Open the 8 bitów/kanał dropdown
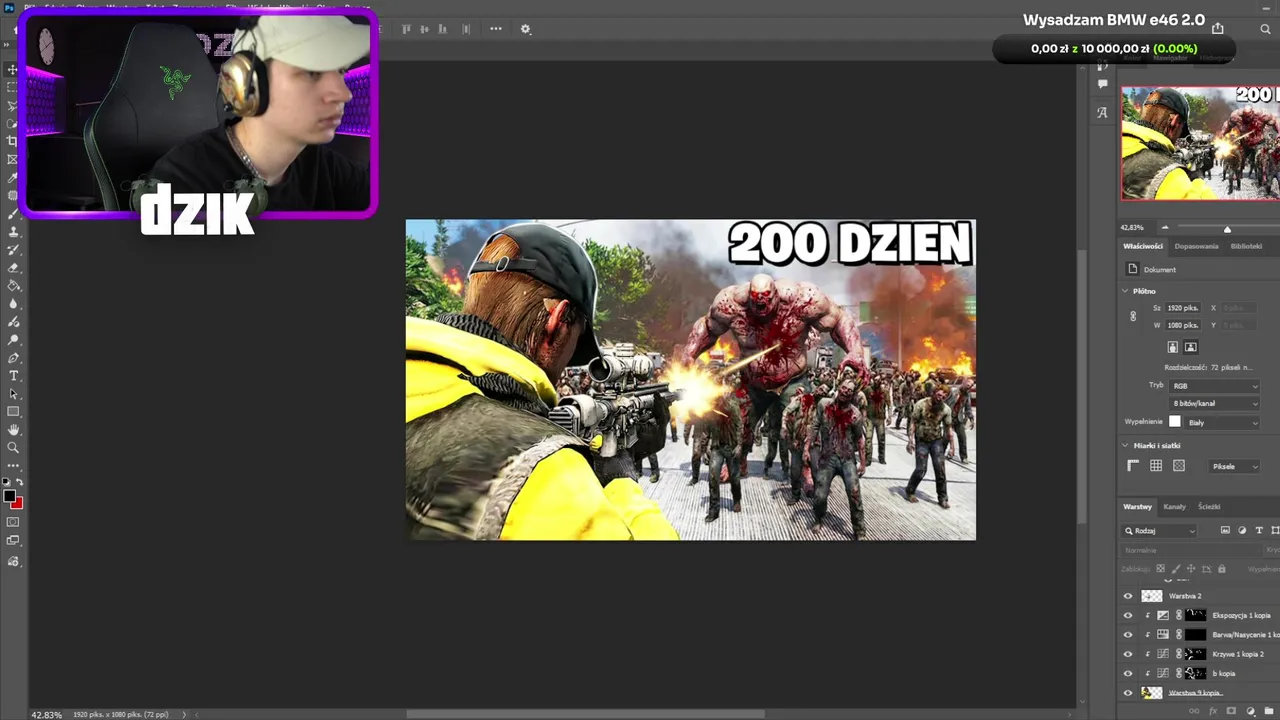Screen dimensions: 1280x720 [x=1215, y=403]
